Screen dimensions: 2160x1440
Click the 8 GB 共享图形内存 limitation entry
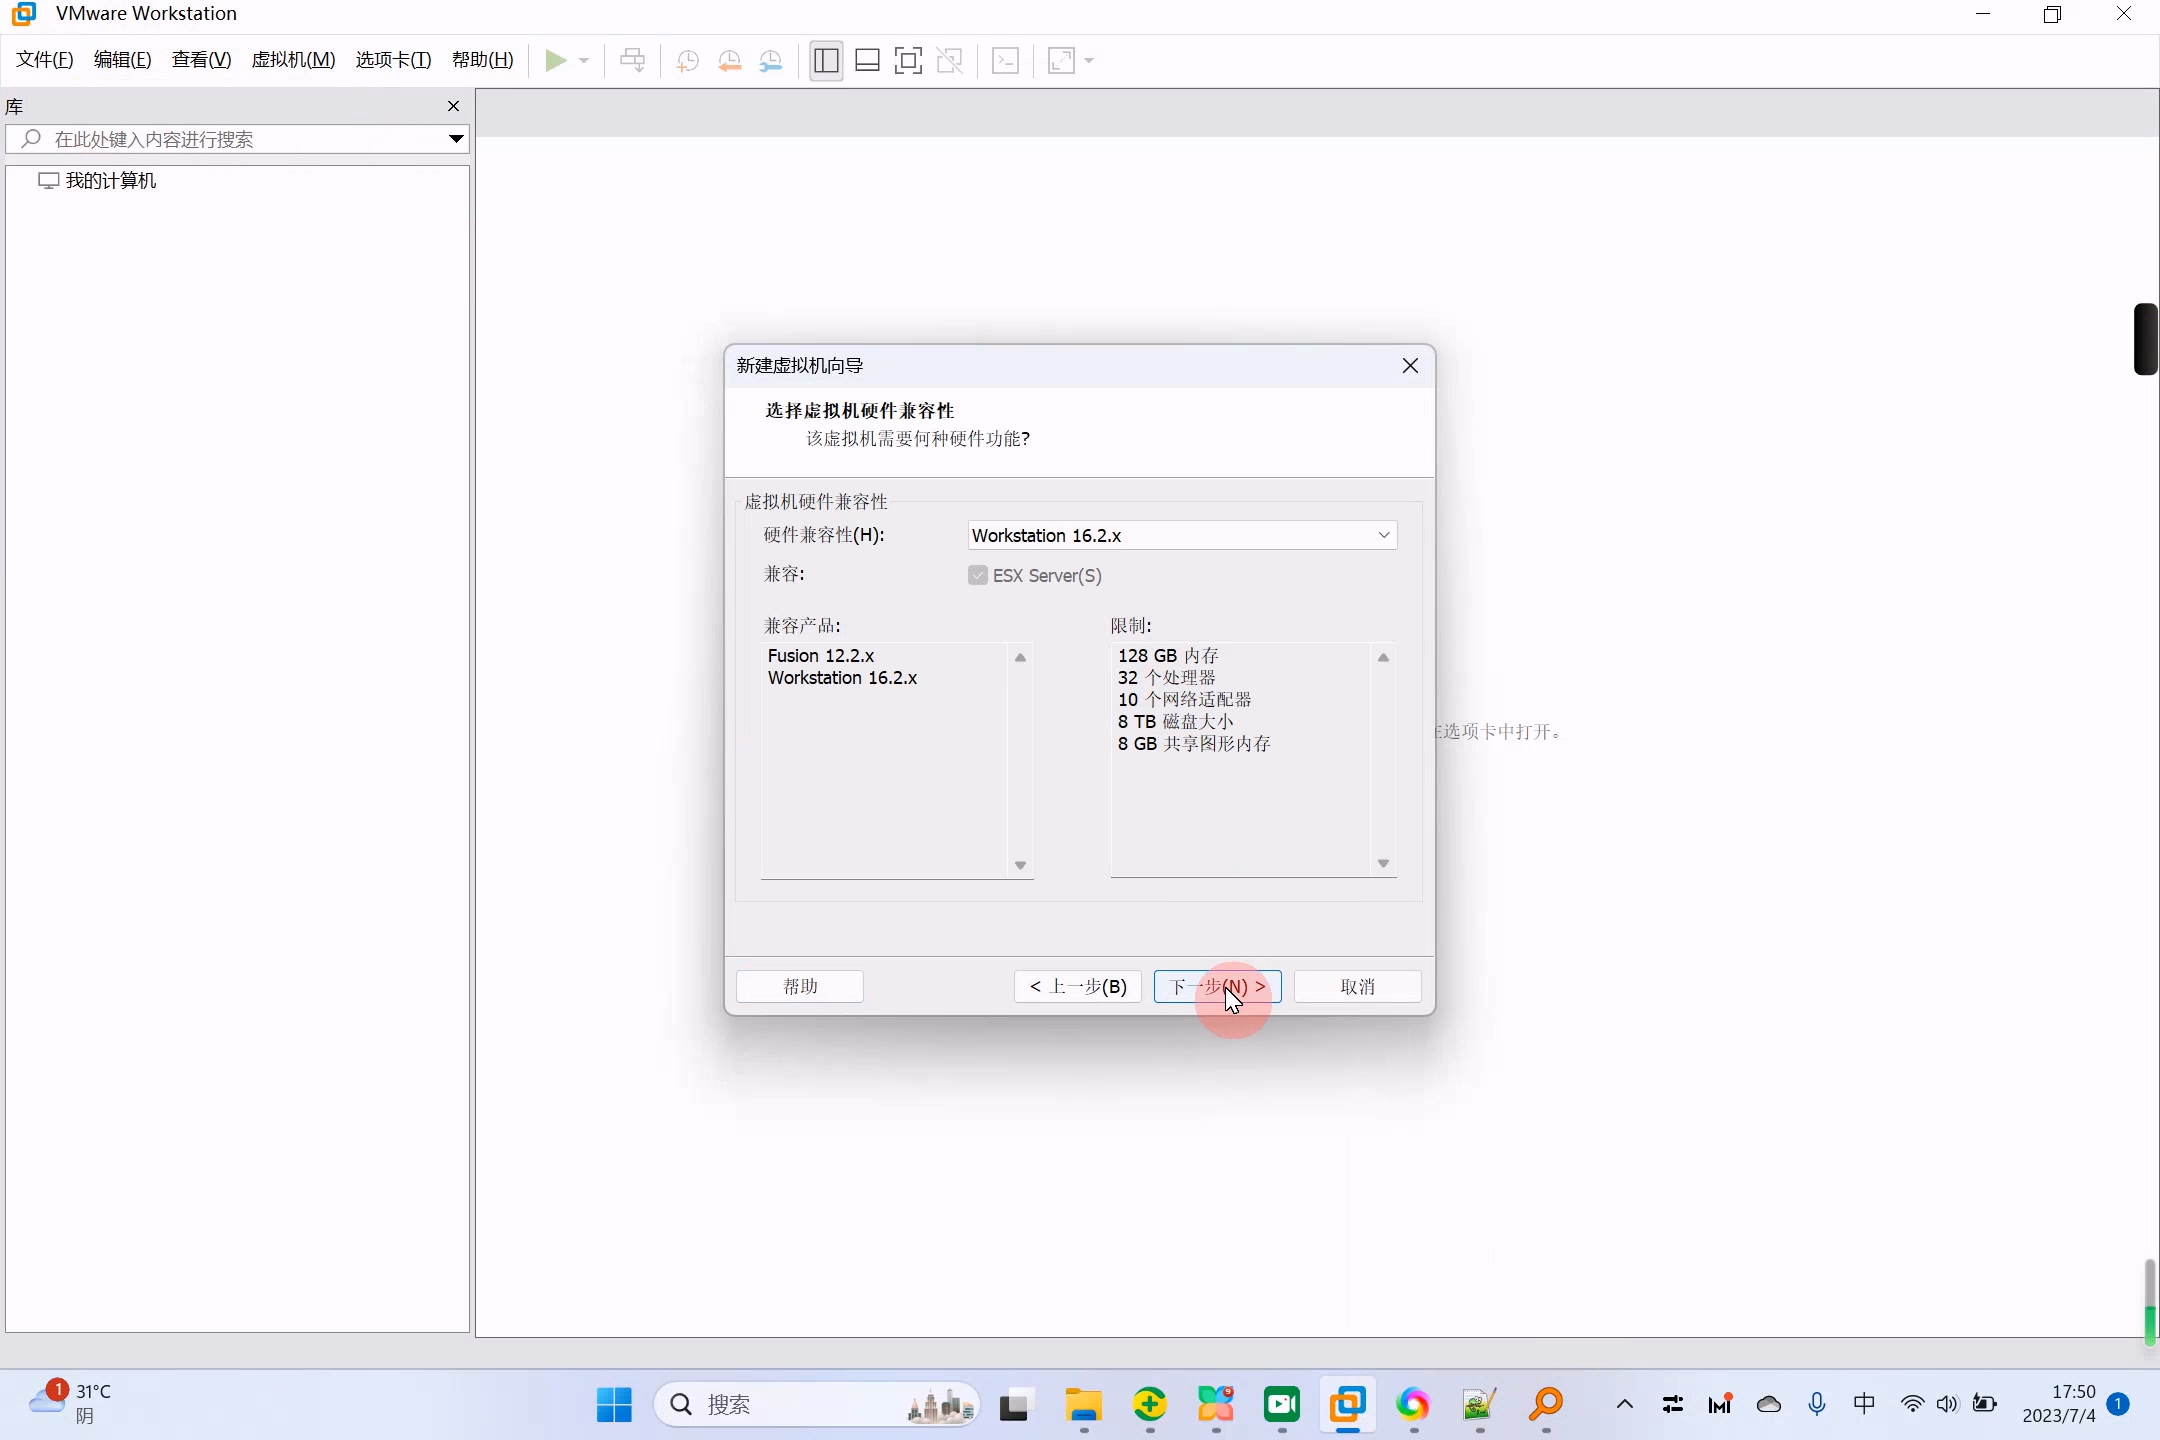(1195, 744)
